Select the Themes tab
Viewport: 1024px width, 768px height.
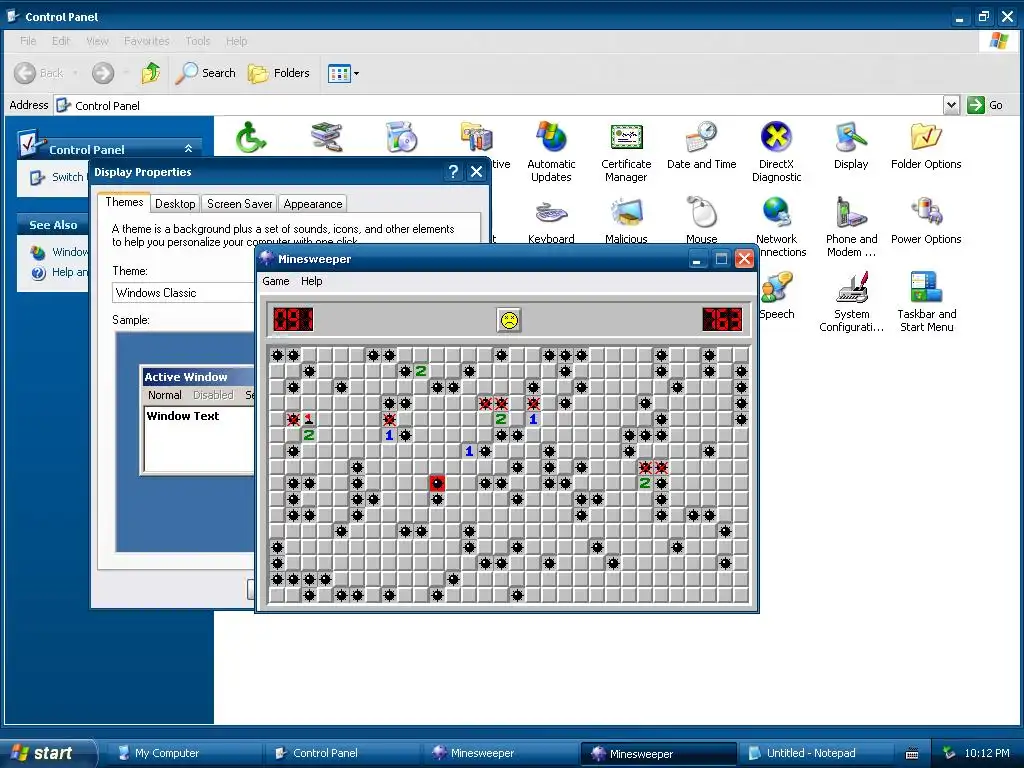[x=124, y=202]
